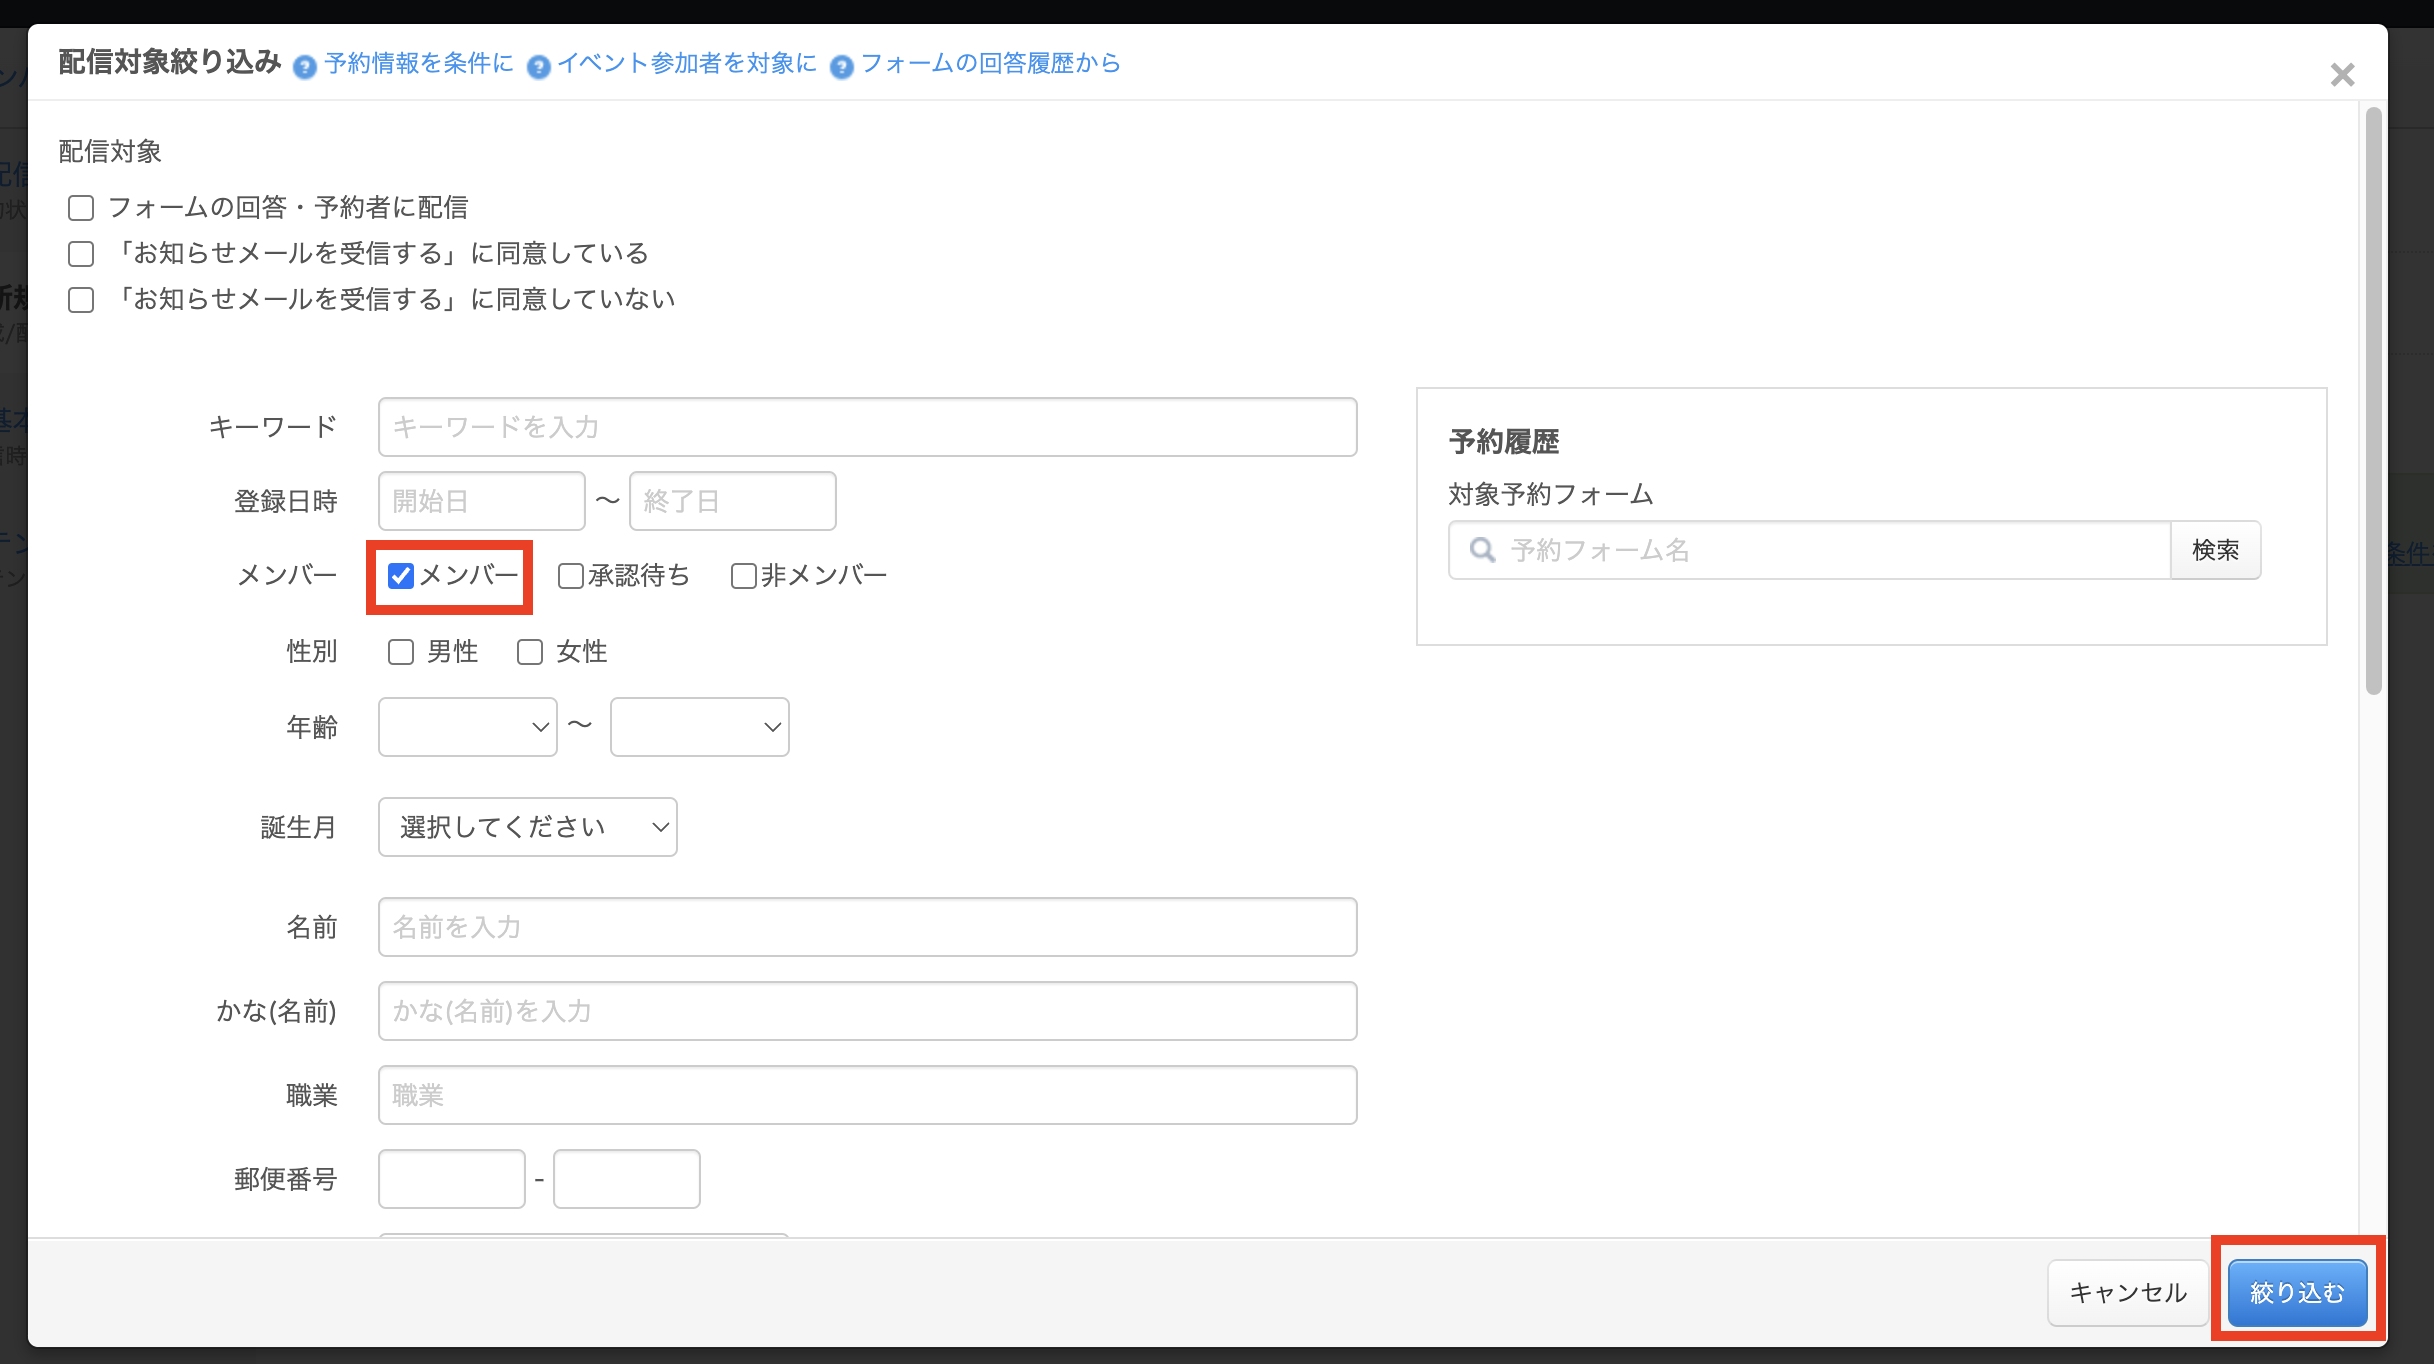The image size is (2434, 1364).
Task: Click help icon beside 予約情報を条件に
Action: point(305,67)
